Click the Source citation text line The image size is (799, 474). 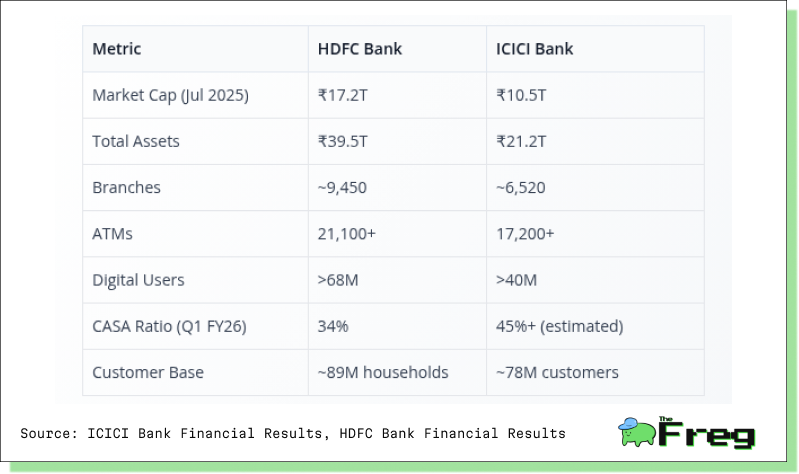pos(293,433)
